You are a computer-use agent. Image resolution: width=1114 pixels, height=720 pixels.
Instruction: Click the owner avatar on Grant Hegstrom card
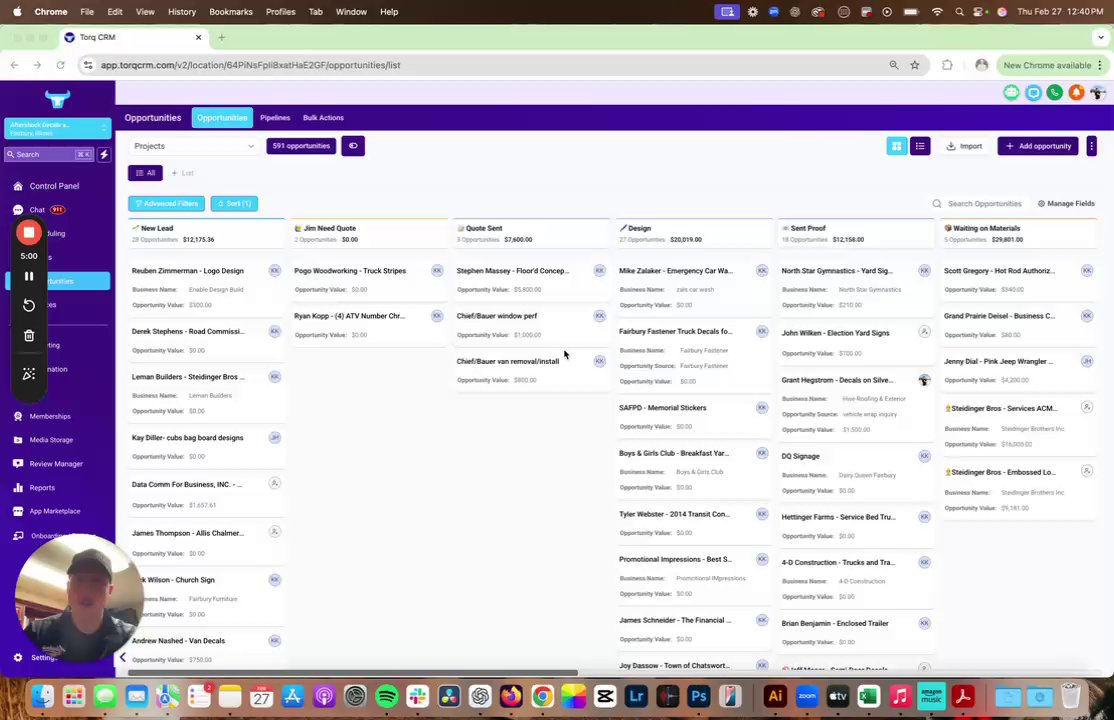click(924, 380)
